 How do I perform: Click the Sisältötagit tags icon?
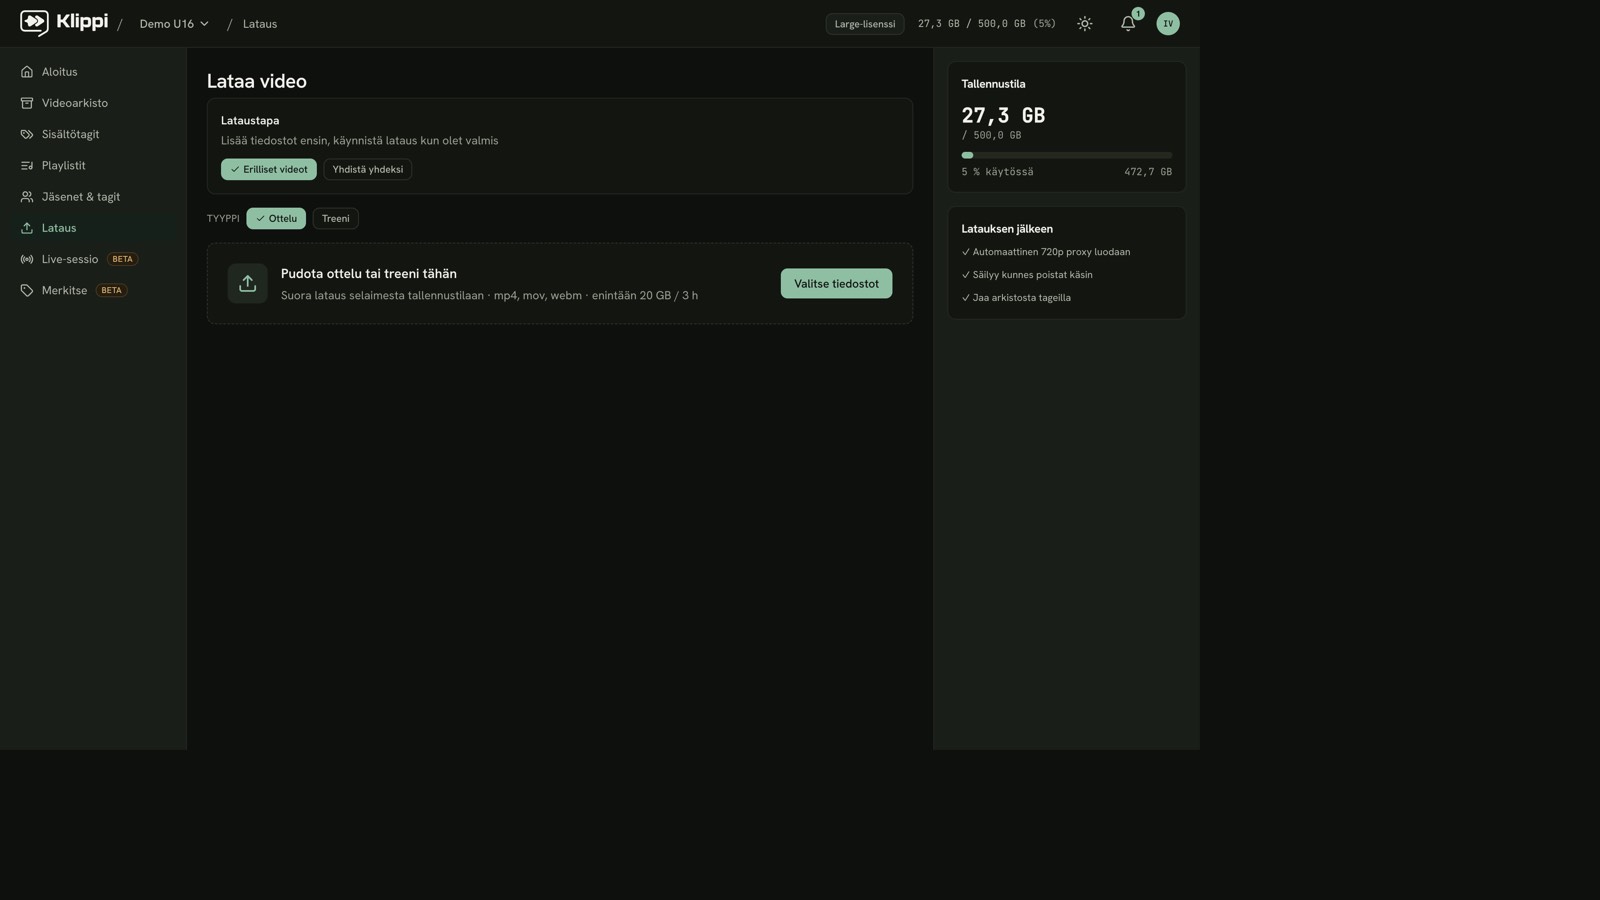(x=27, y=134)
